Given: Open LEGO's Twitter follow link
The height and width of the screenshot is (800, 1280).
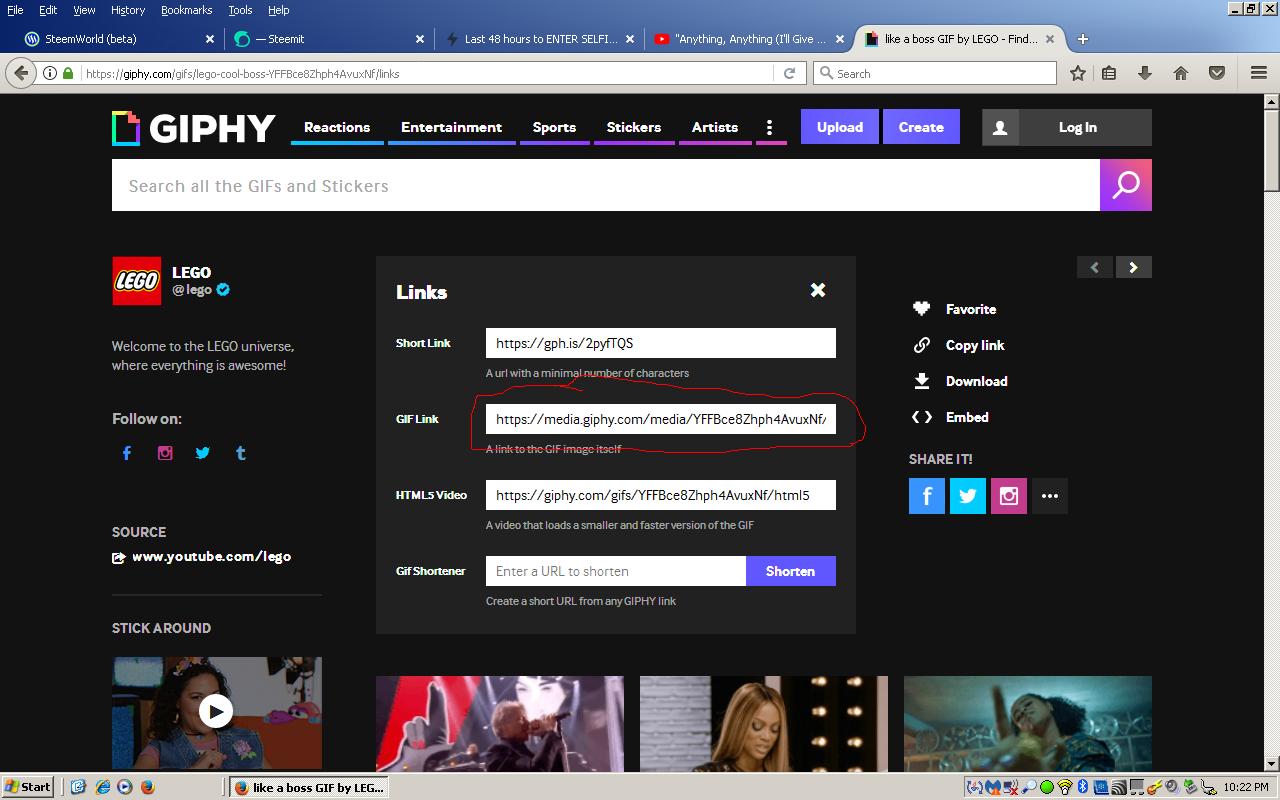Looking at the screenshot, I should pyautogui.click(x=203, y=453).
